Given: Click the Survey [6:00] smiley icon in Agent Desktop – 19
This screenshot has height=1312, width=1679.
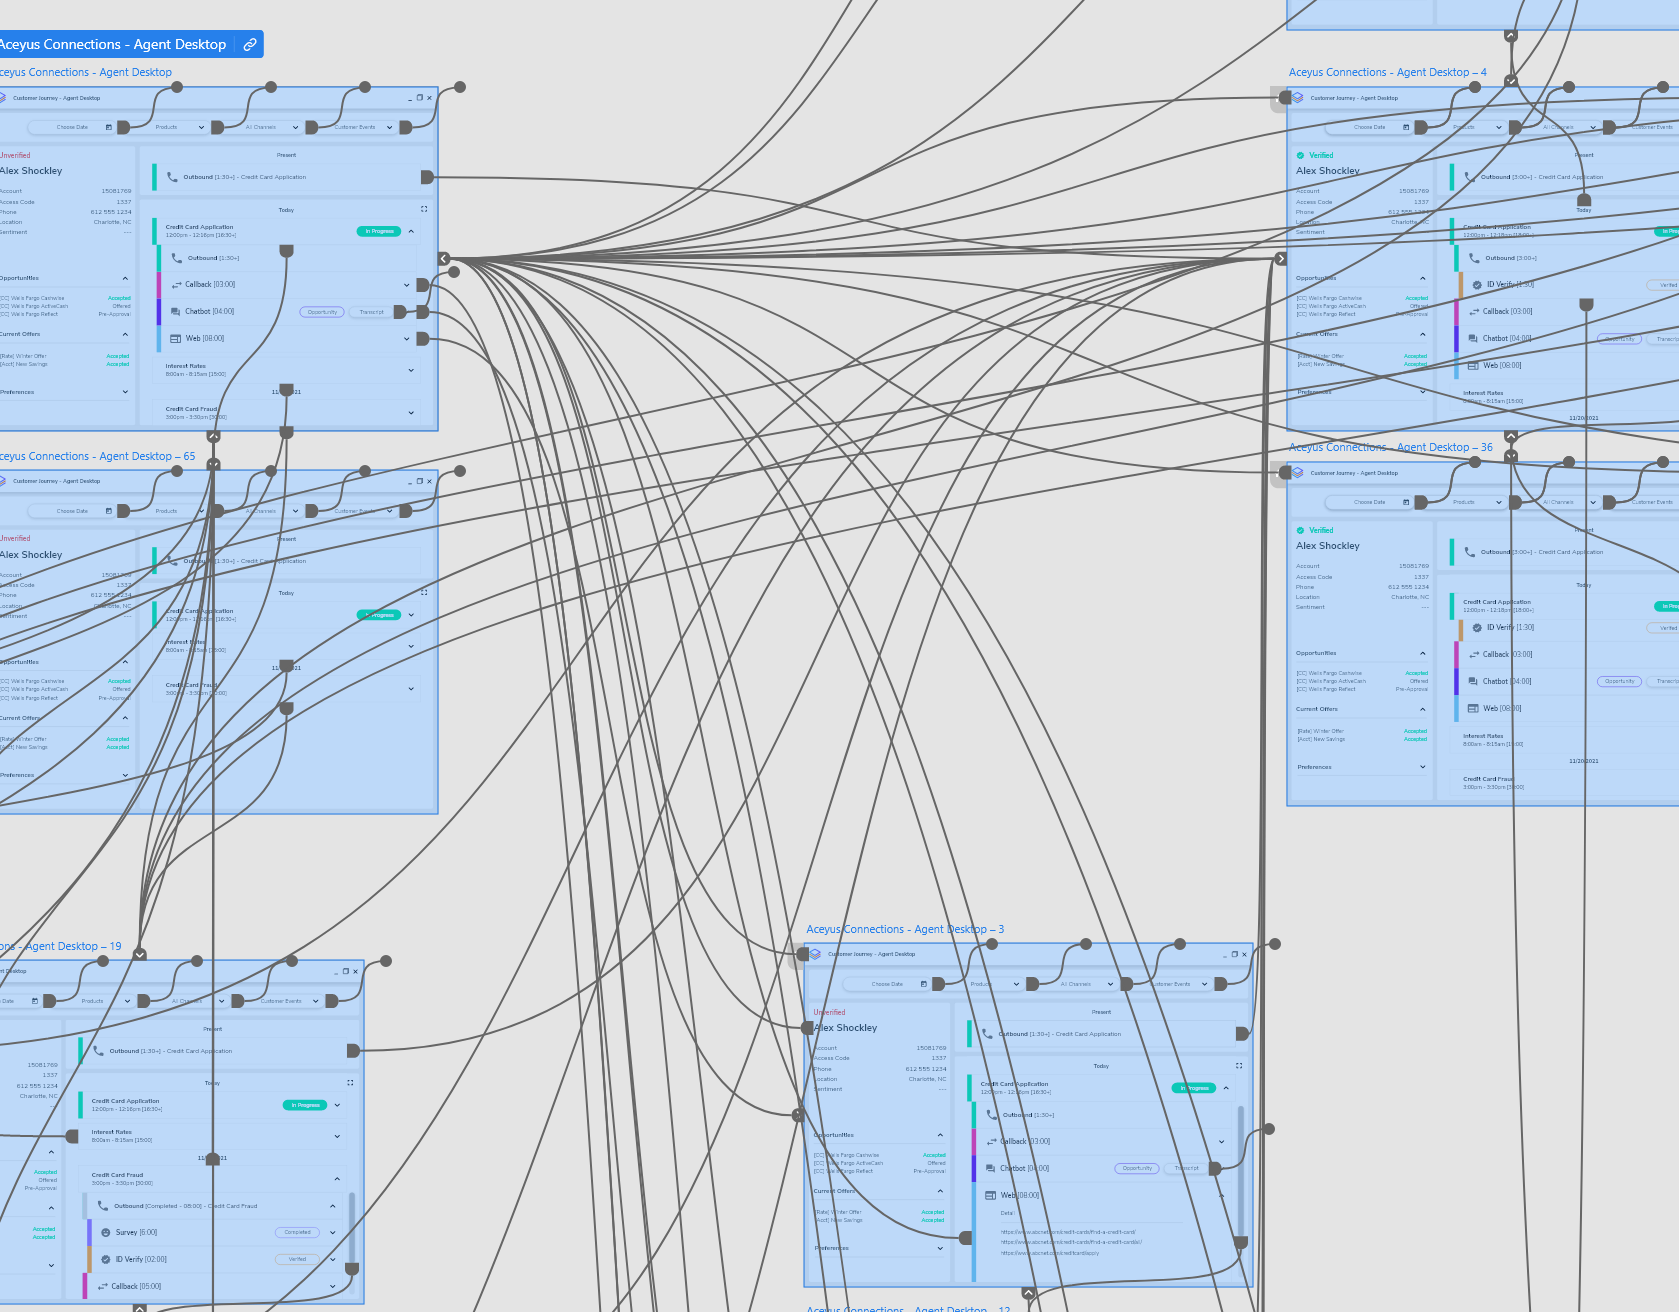Looking at the screenshot, I should click(106, 1233).
